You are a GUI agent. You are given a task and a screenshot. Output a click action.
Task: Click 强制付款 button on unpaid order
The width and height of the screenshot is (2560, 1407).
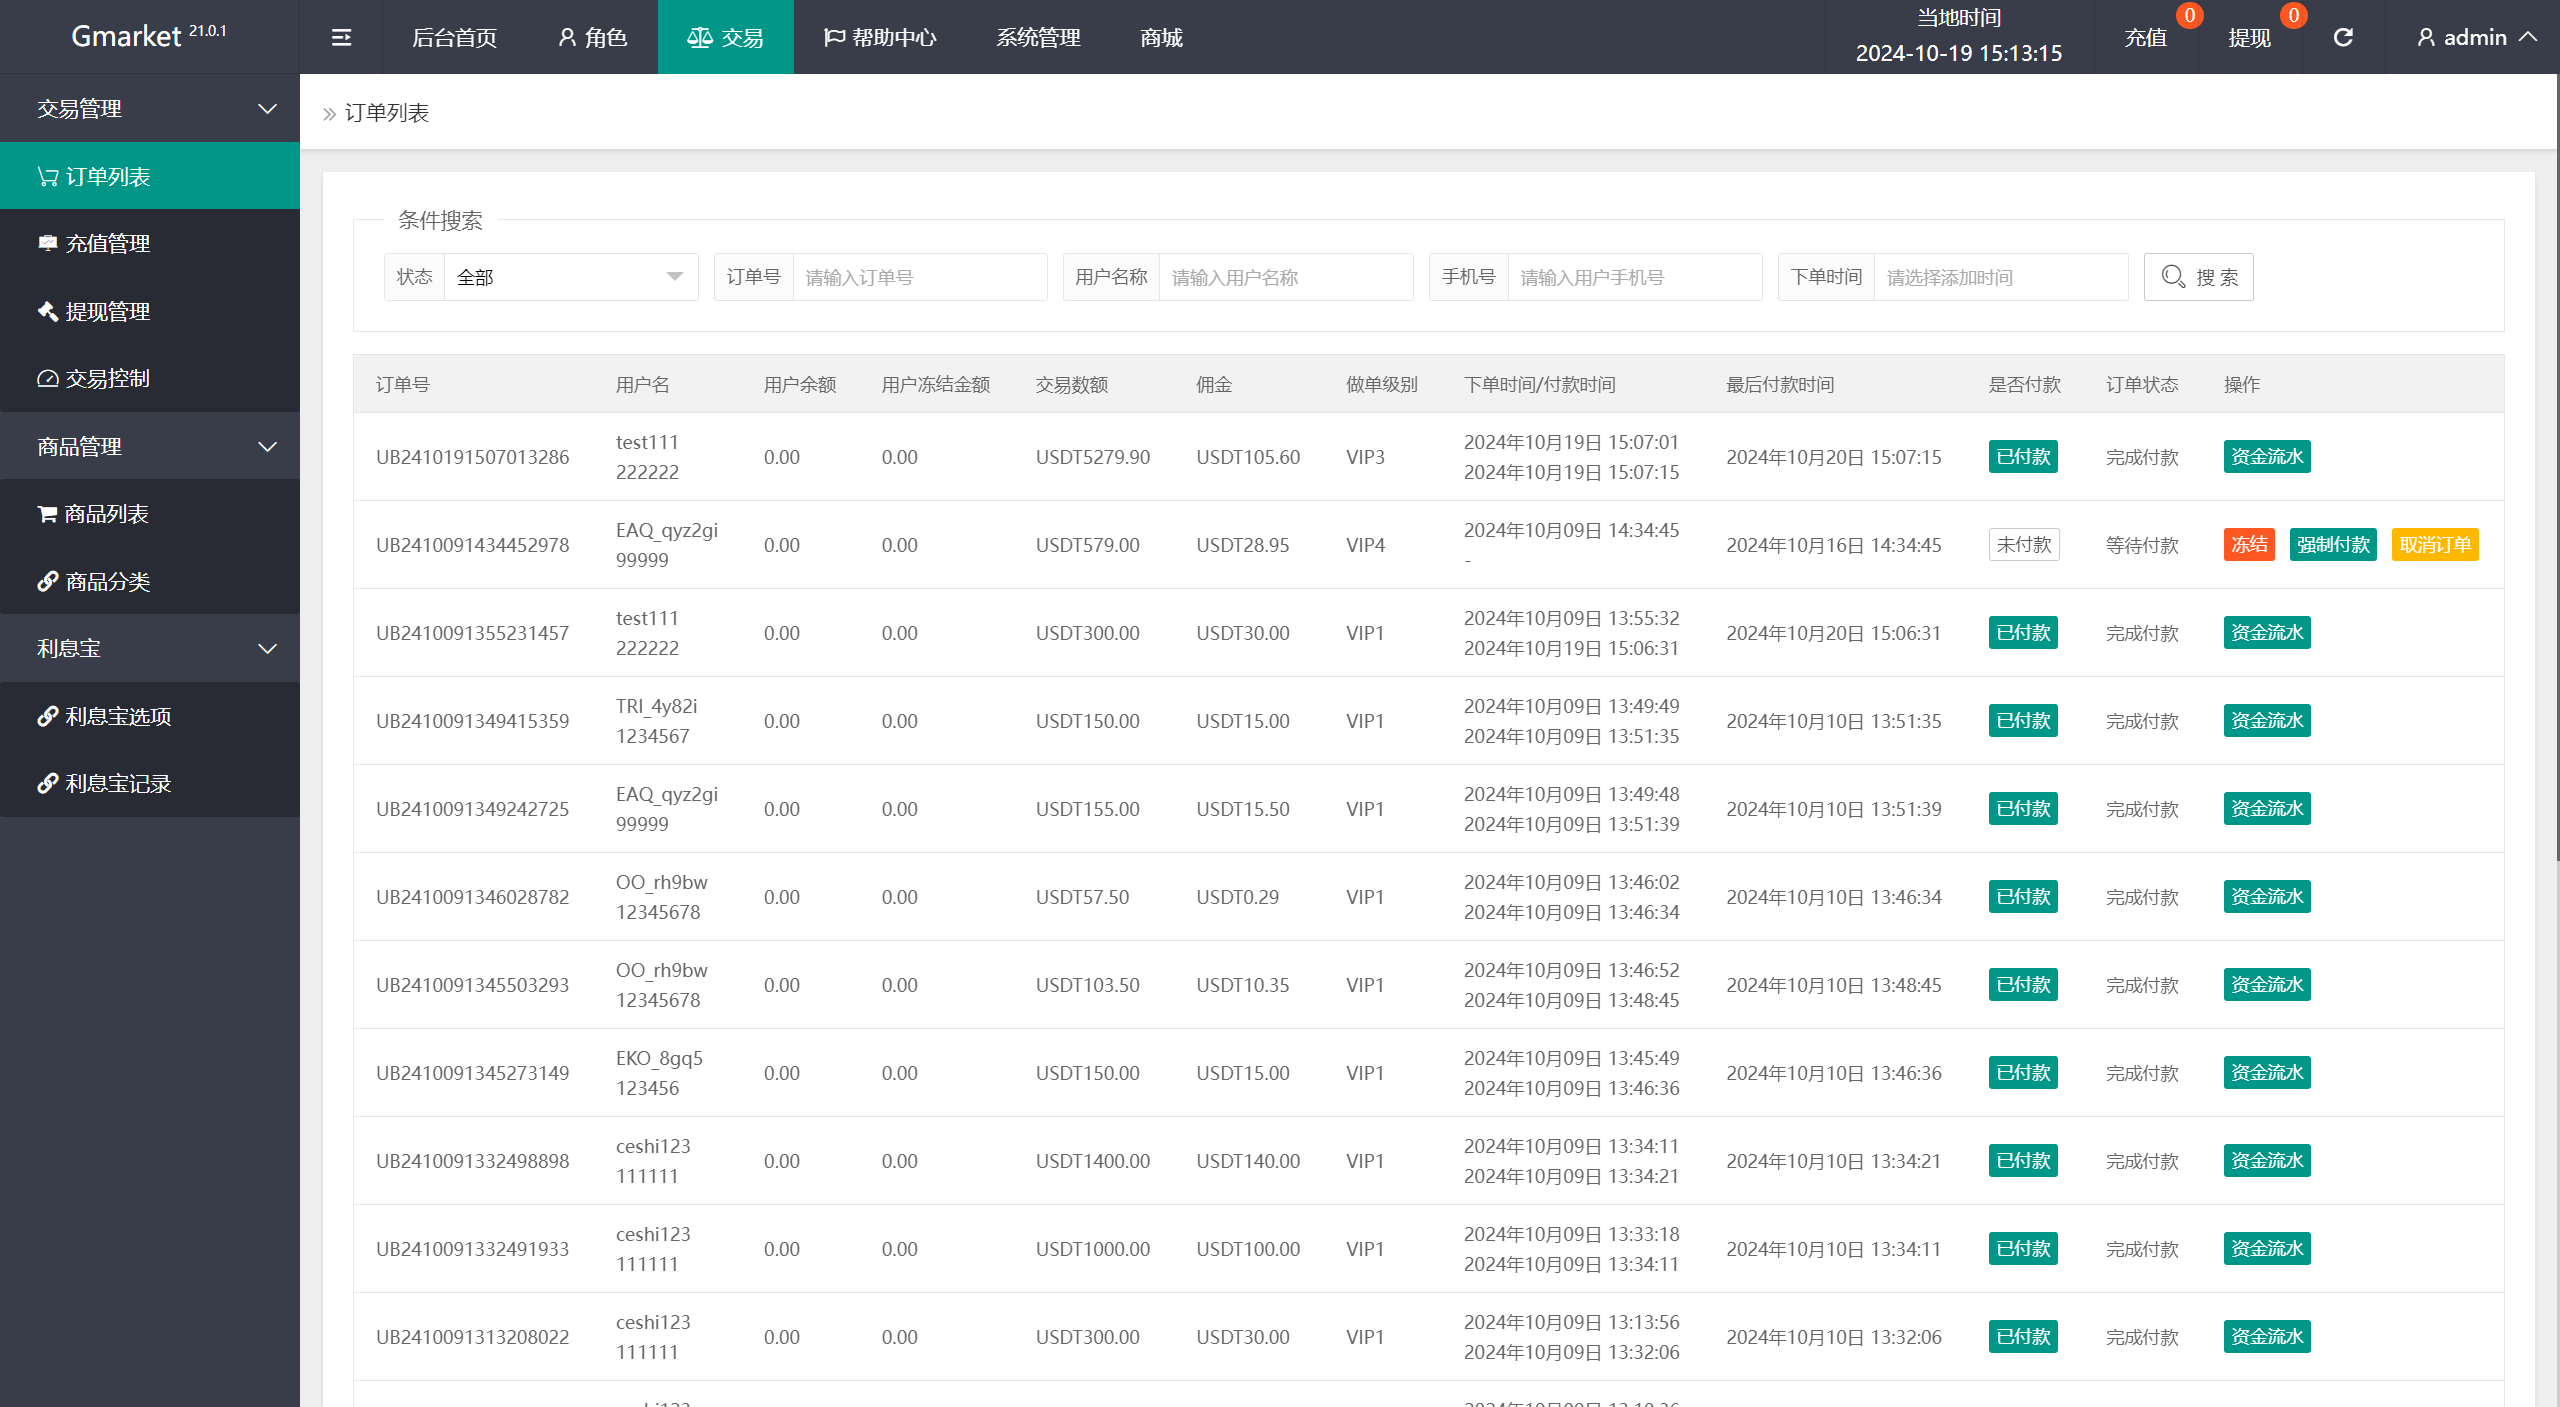coord(2333,544)
